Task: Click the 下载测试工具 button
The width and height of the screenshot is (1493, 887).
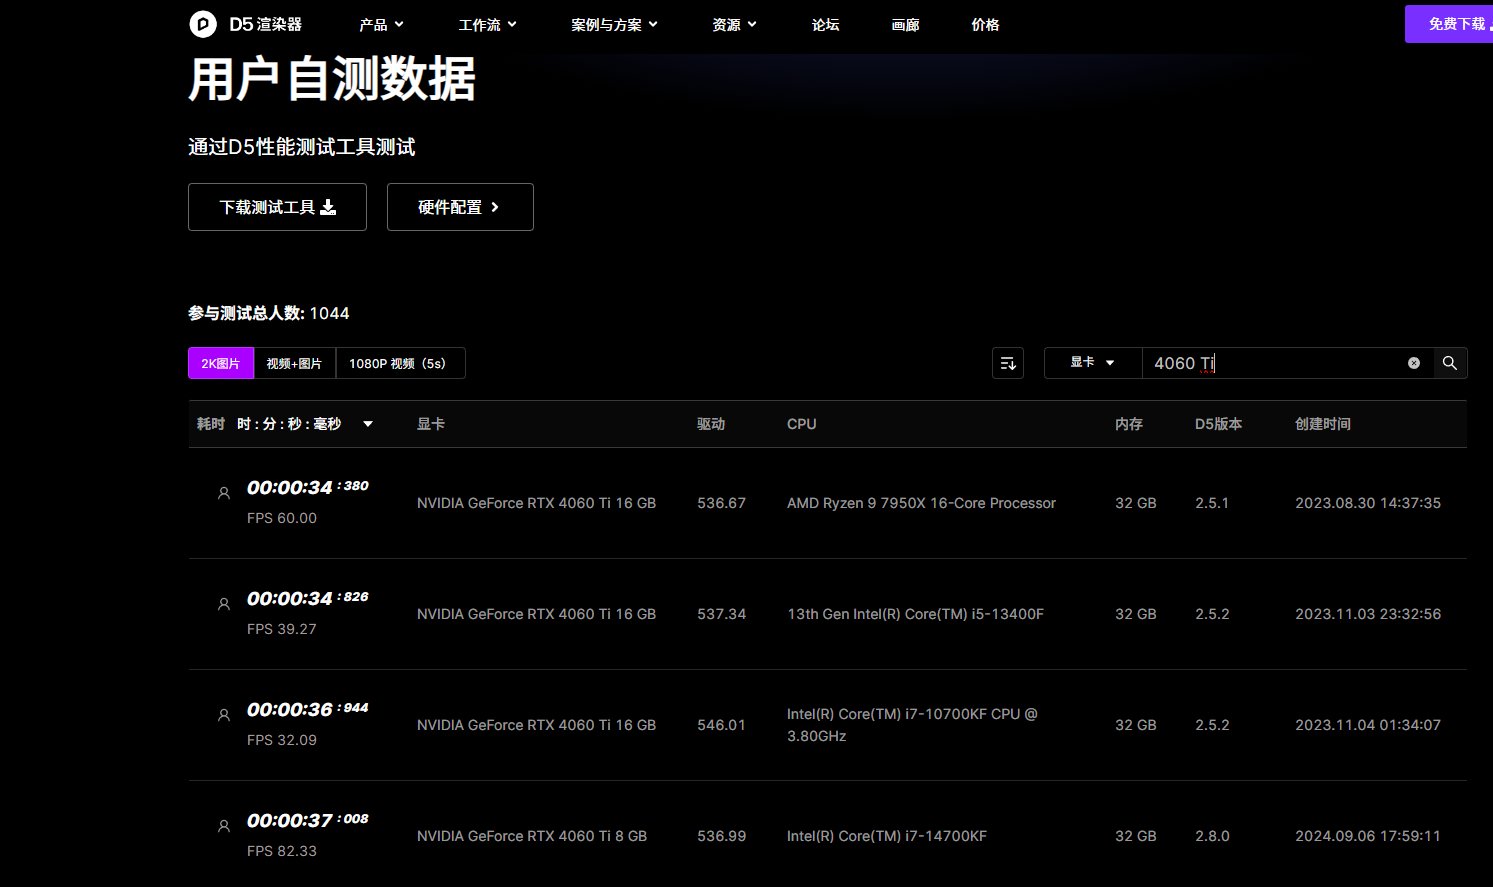Action: pyautogui.click(x=277, y=207)
